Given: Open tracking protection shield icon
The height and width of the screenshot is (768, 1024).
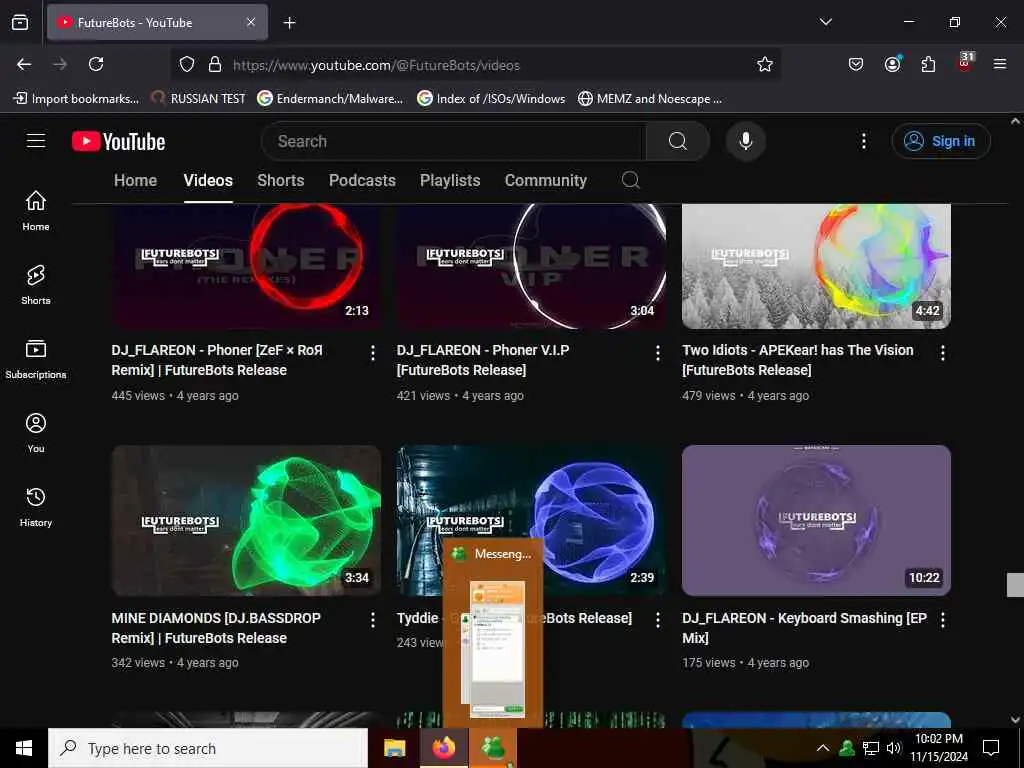Looking at the screenshot, I should (187, 64).
